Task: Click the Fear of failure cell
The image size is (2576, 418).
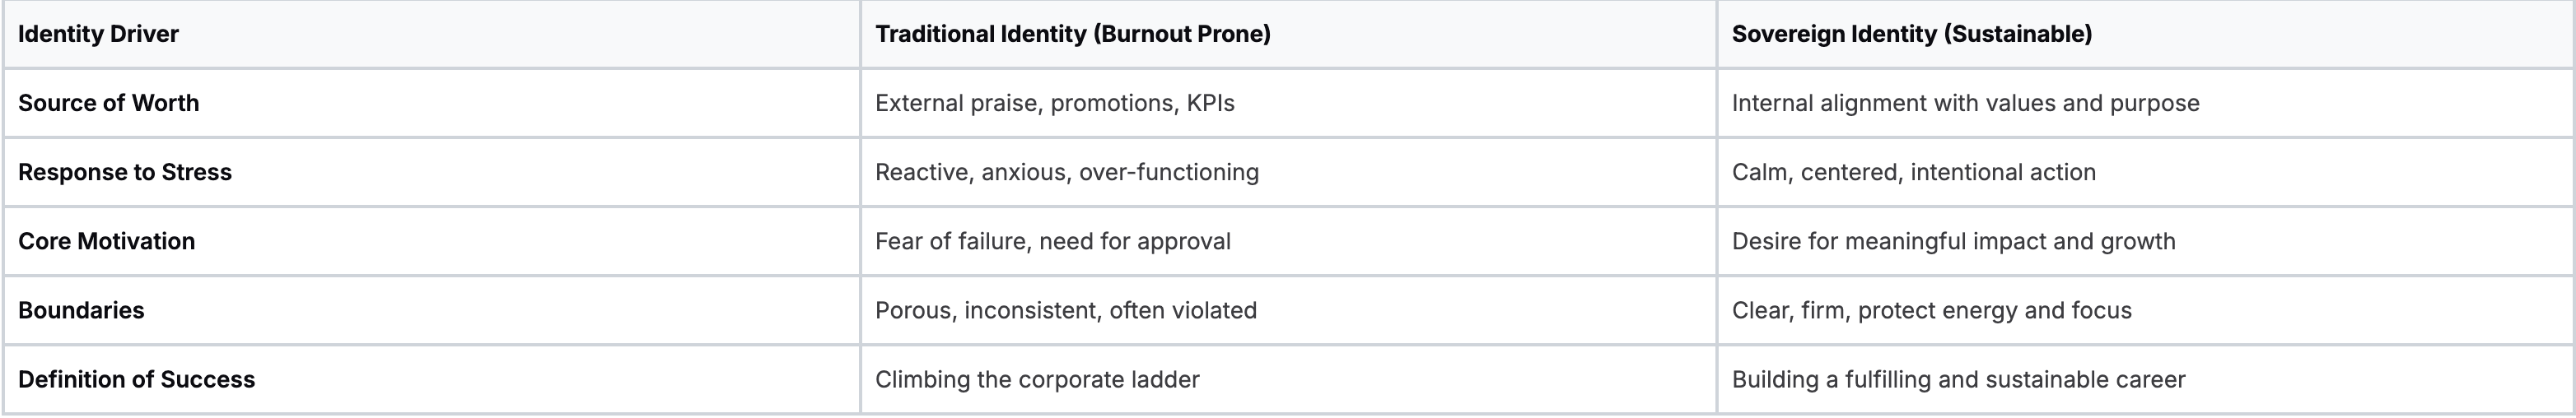Action: click(1052, 241)
